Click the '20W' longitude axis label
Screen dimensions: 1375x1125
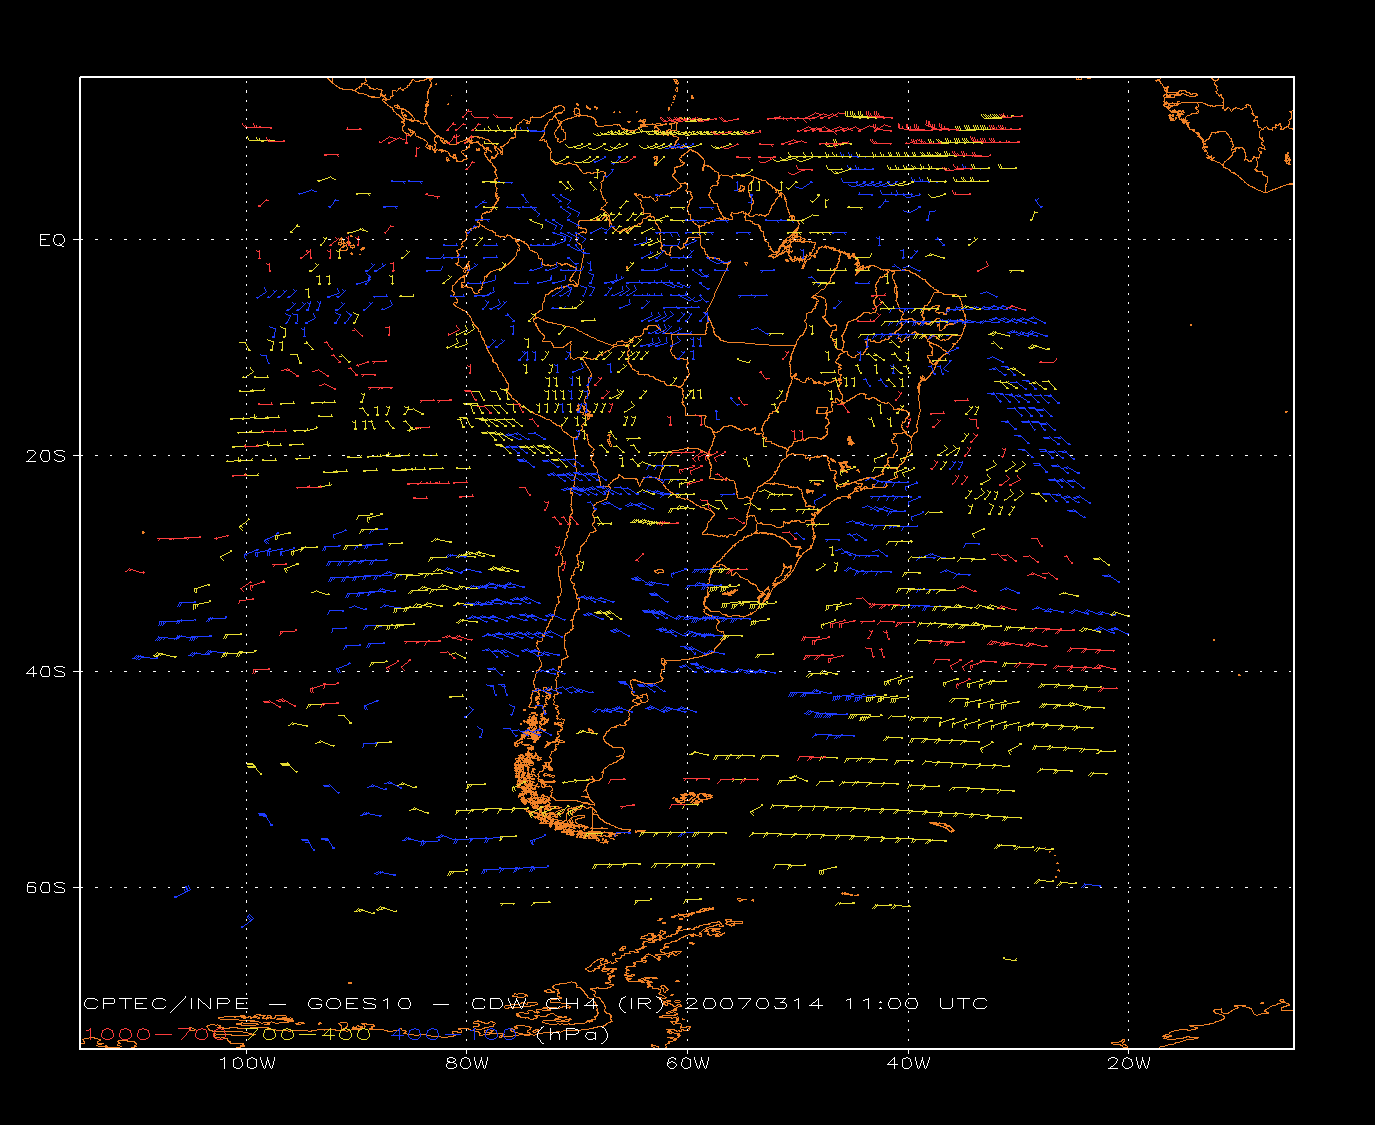[1129, 1064]
